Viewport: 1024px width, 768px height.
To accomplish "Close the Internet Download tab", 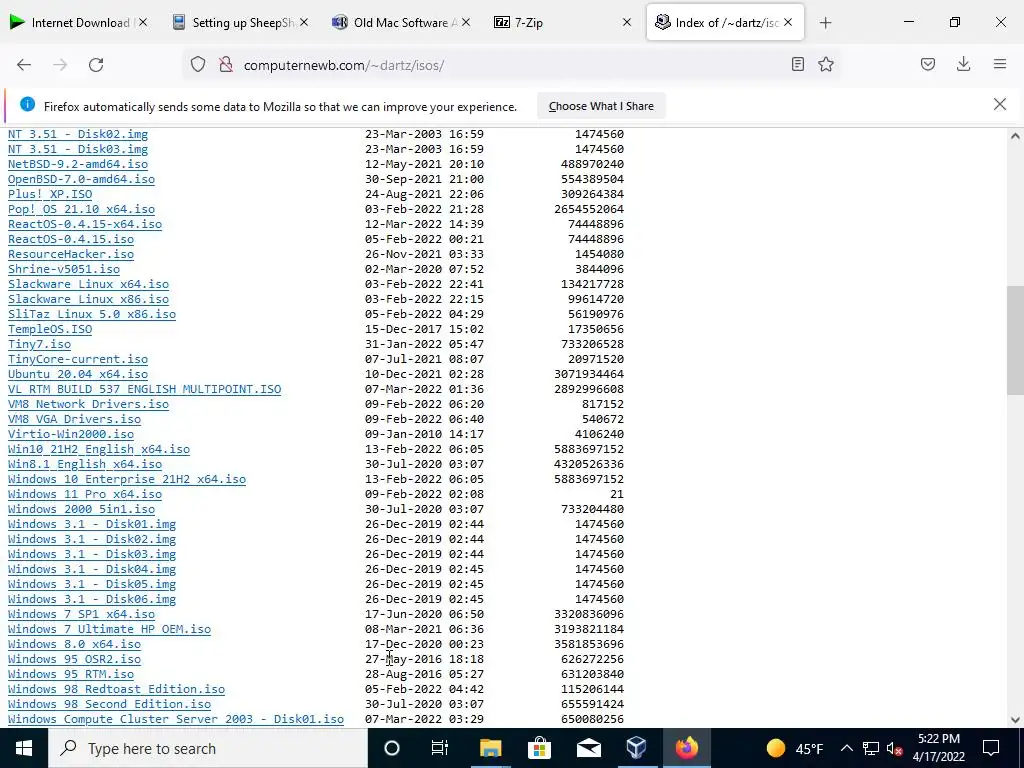I will [x=143, y=22].
